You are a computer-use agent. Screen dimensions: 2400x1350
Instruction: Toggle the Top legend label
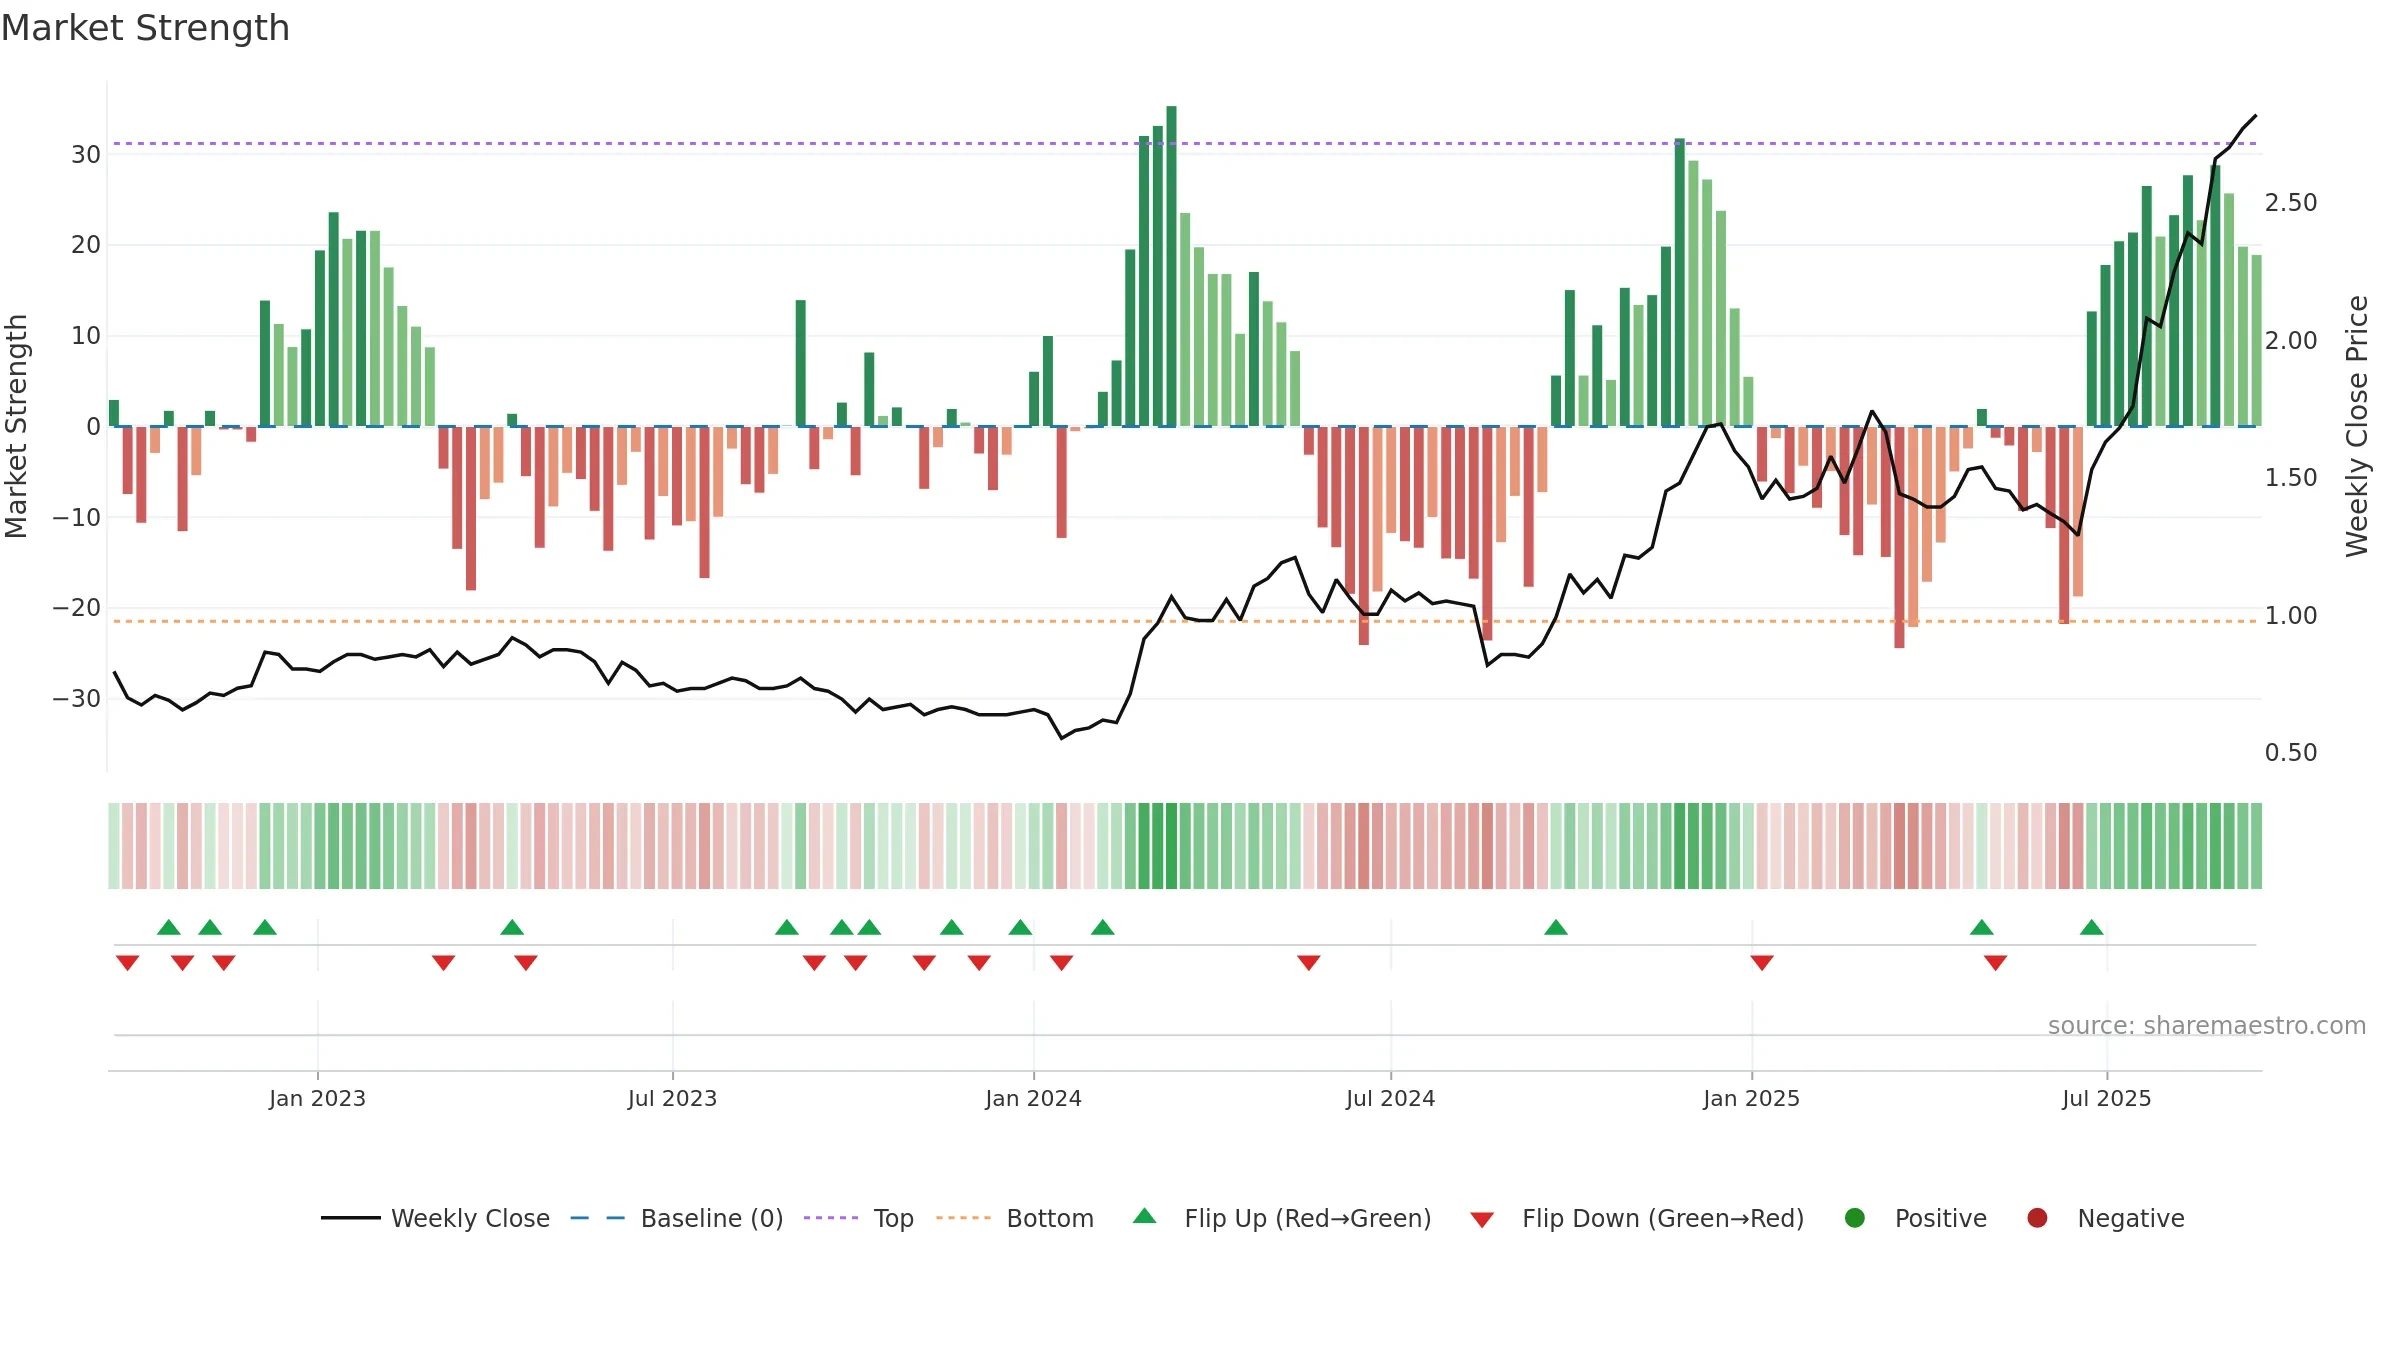click(893, 1219)
